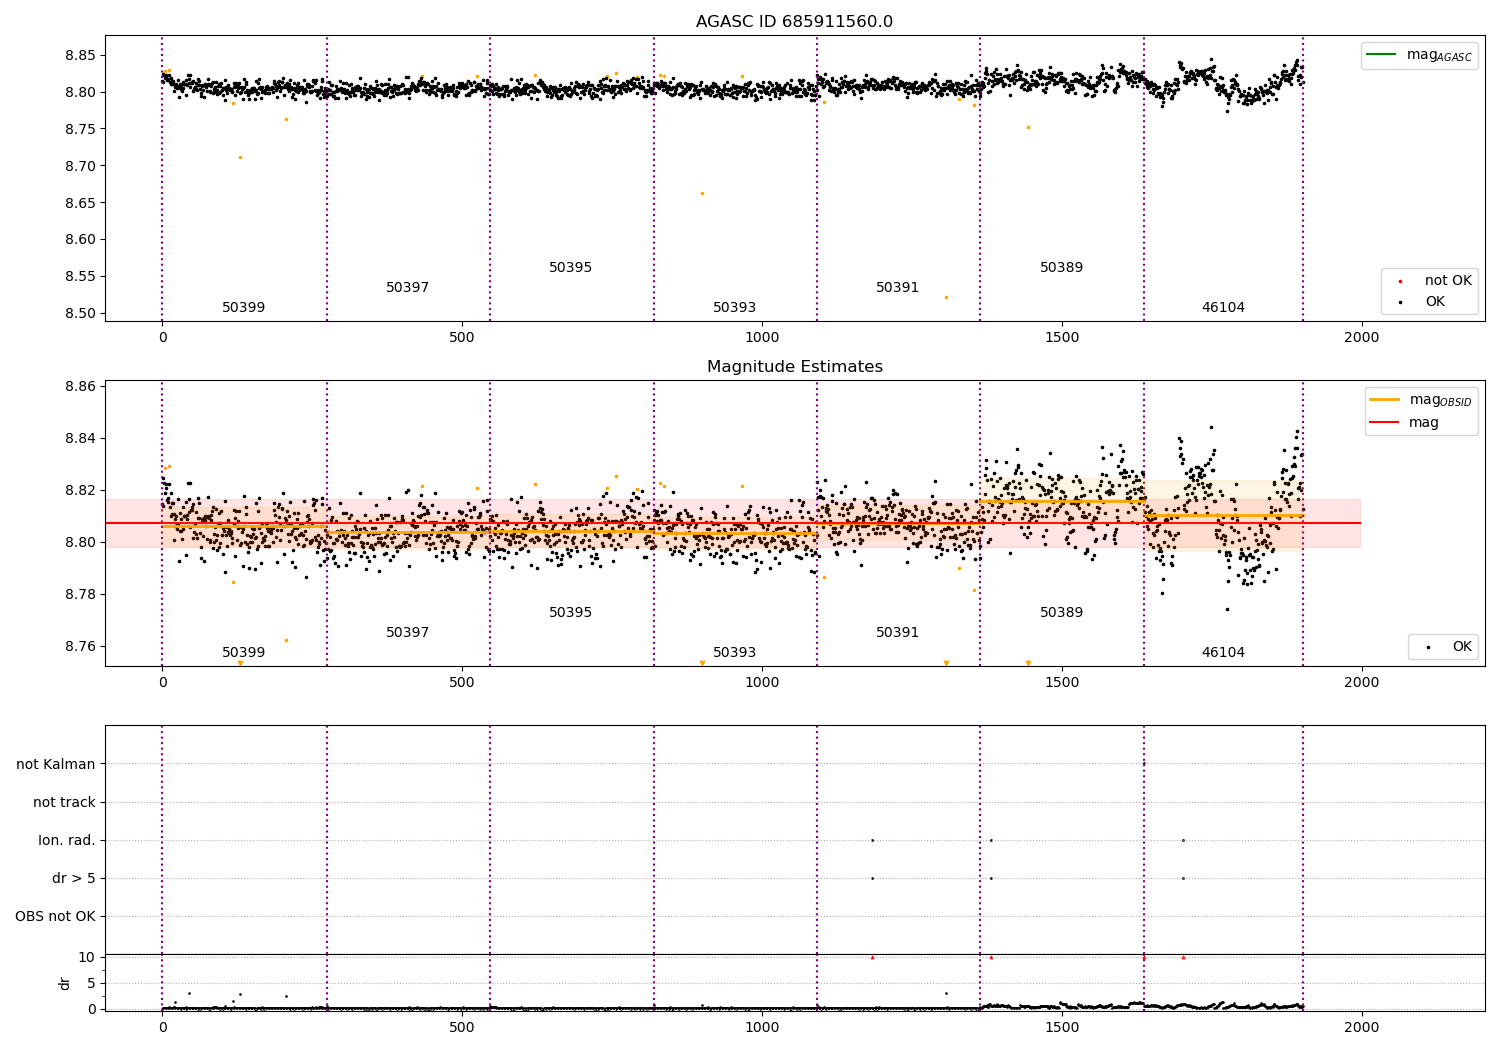Select the green mag AGASC legend entry
The width and height of the screenshot is (1500, 1050).
click(x=1419, y=55)
